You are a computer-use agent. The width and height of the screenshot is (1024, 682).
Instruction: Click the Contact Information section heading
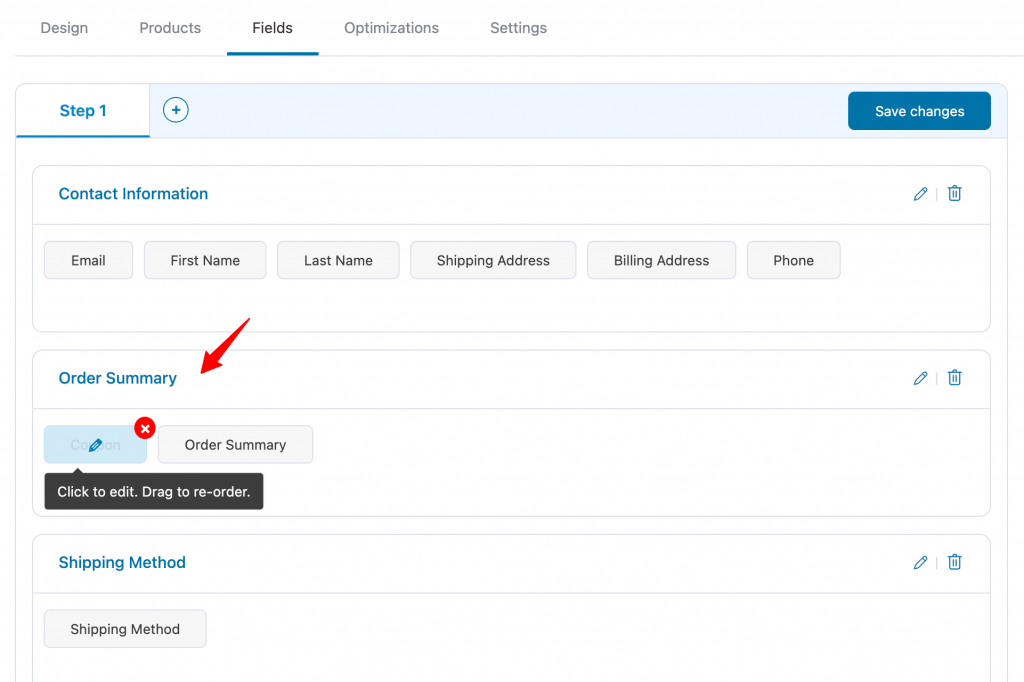133,194
